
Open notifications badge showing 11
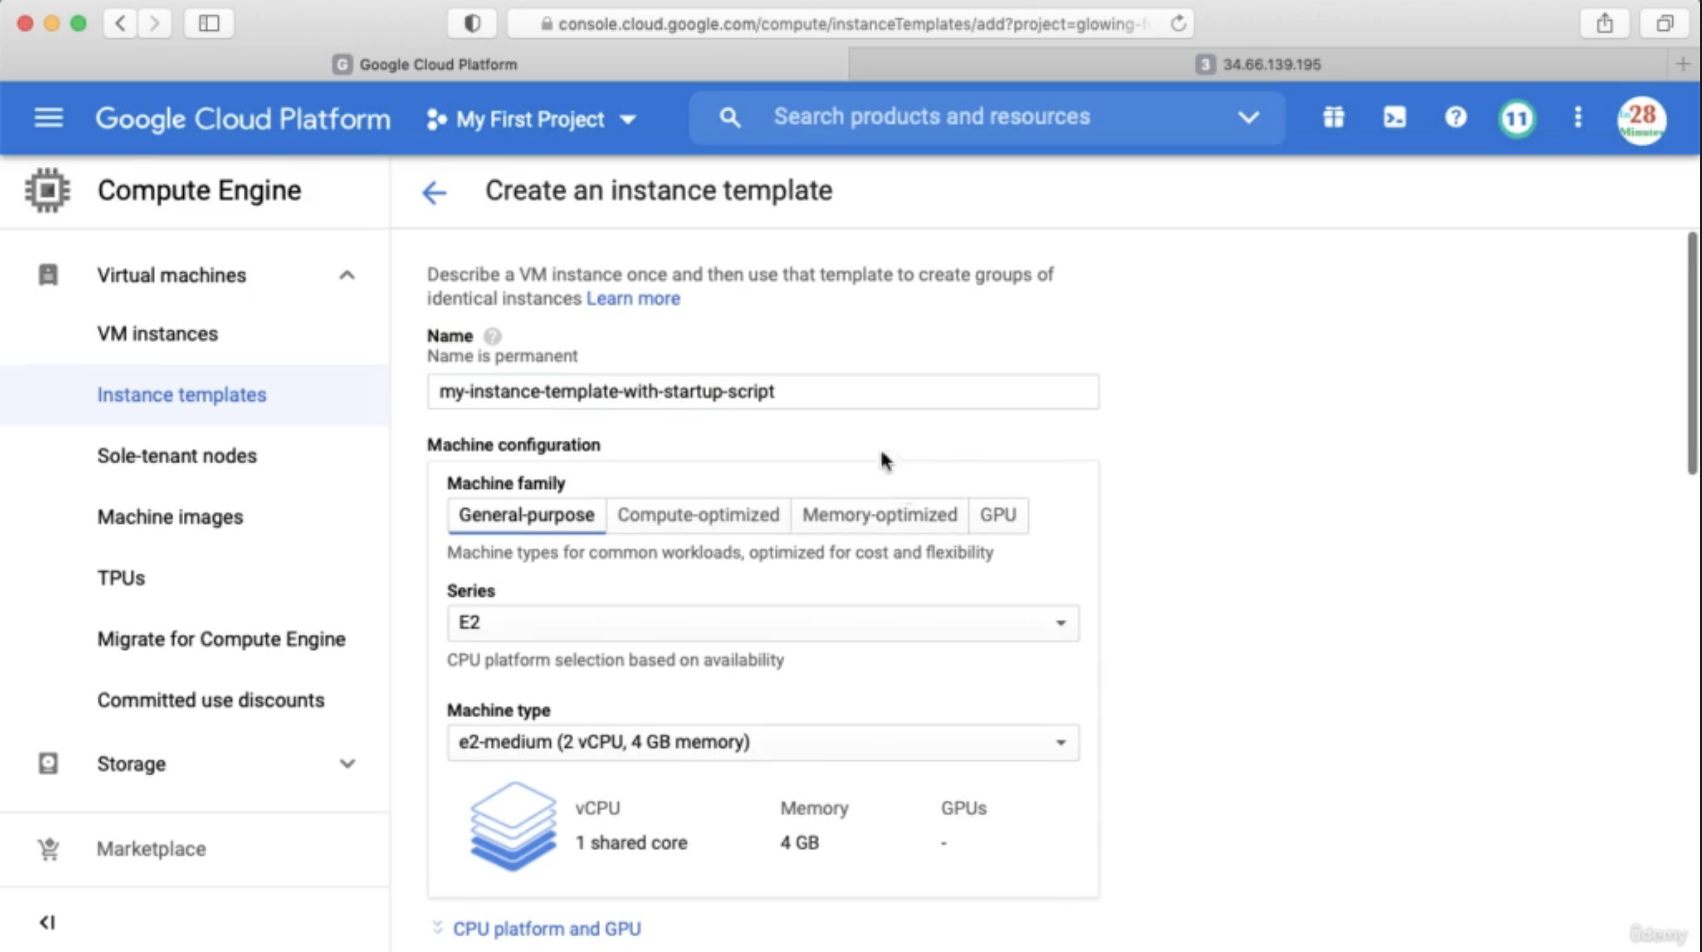(x=1516, y=118)
